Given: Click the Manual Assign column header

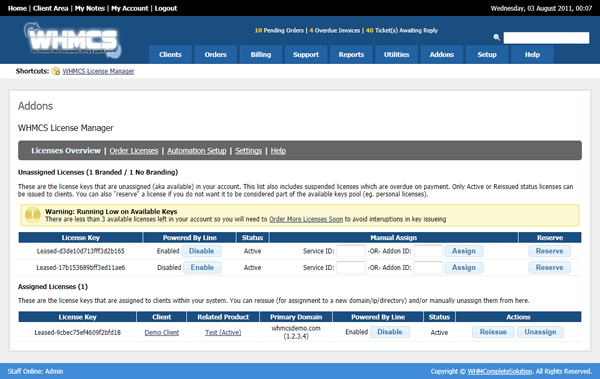Looking at the screenshot, I should [394, 238].
